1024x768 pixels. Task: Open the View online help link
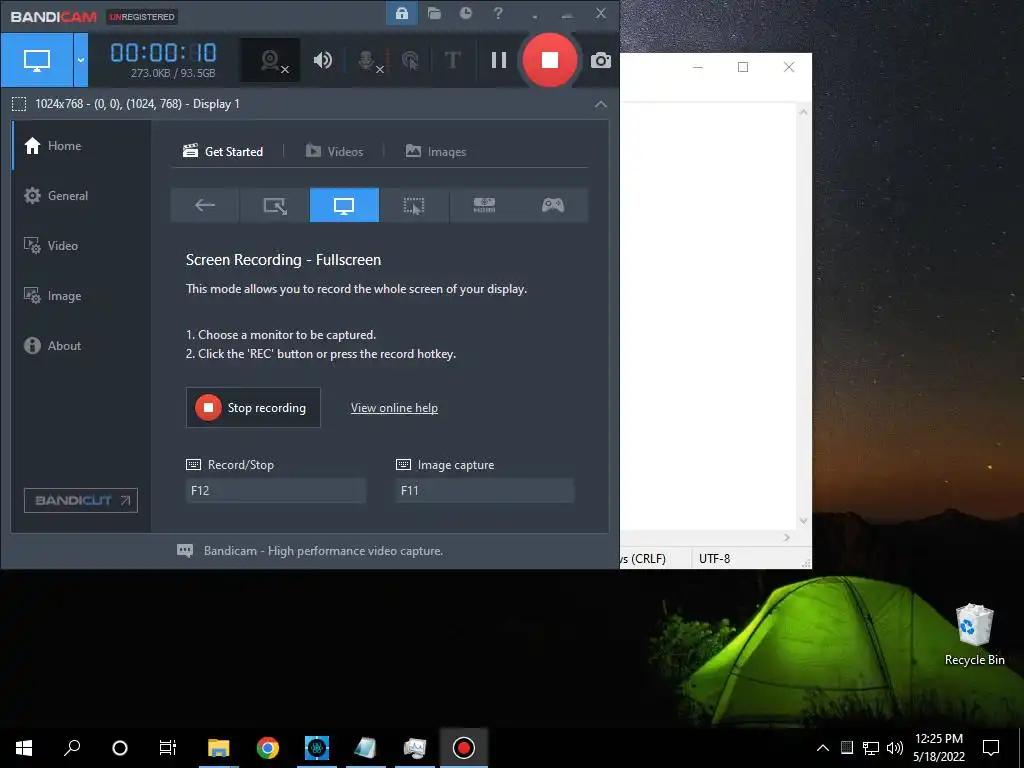coord(394,408)
